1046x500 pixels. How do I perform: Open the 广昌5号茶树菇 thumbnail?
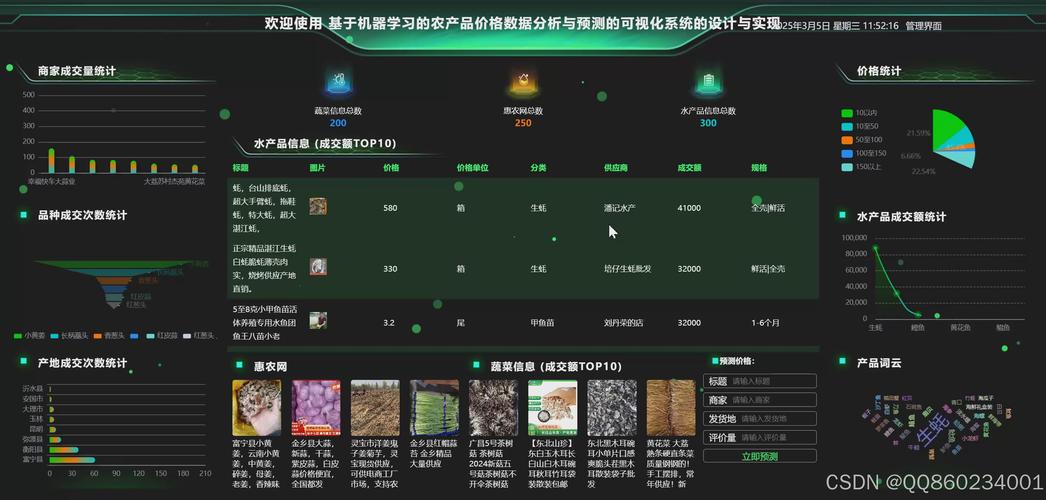pyautogui.click(x=494, y=408)
